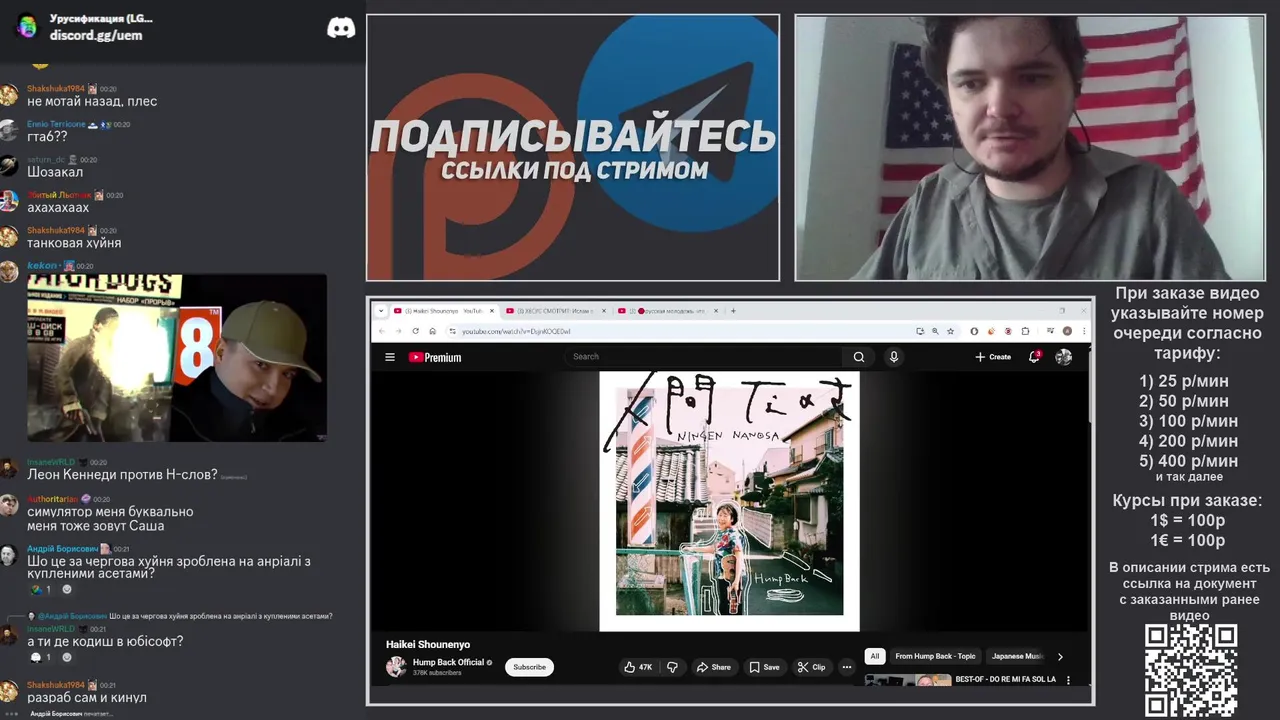The height and width of the screenshot is (720, 1280).
Task: Click the 'Шозакал' chat message
Action: click(55, 172)
